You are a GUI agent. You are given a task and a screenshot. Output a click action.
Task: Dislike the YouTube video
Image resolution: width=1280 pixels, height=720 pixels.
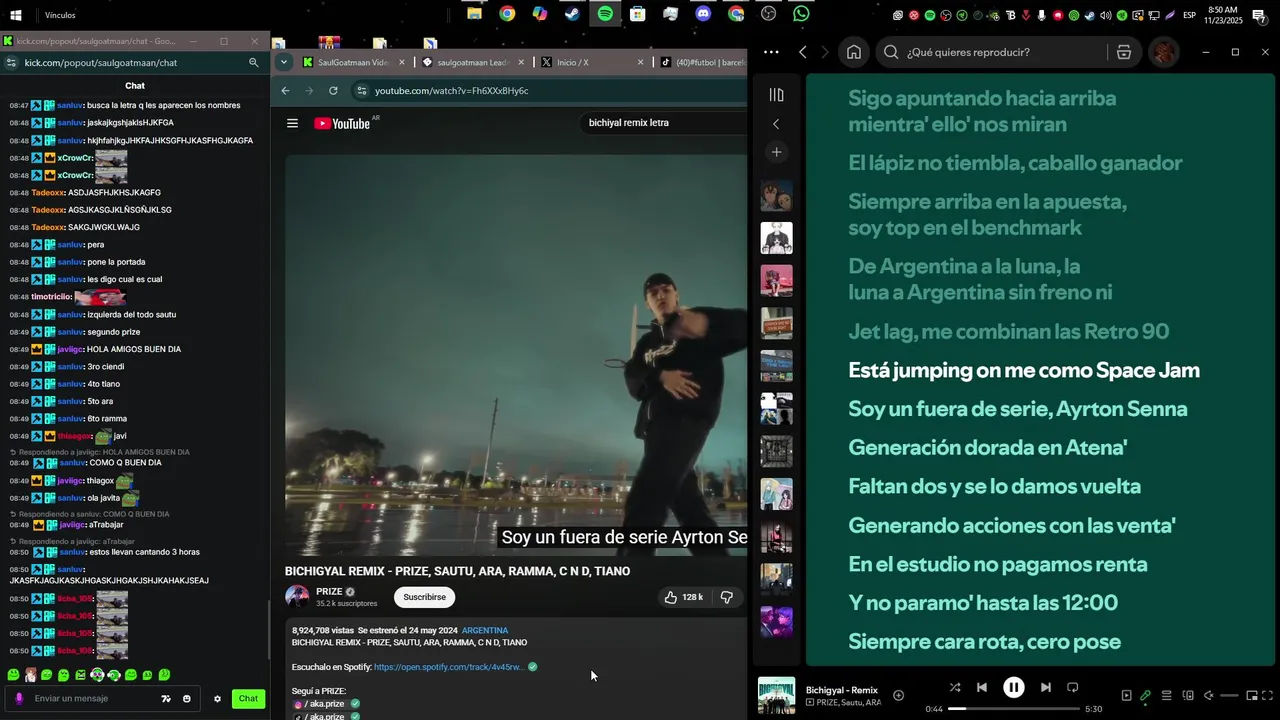(727, 597)
